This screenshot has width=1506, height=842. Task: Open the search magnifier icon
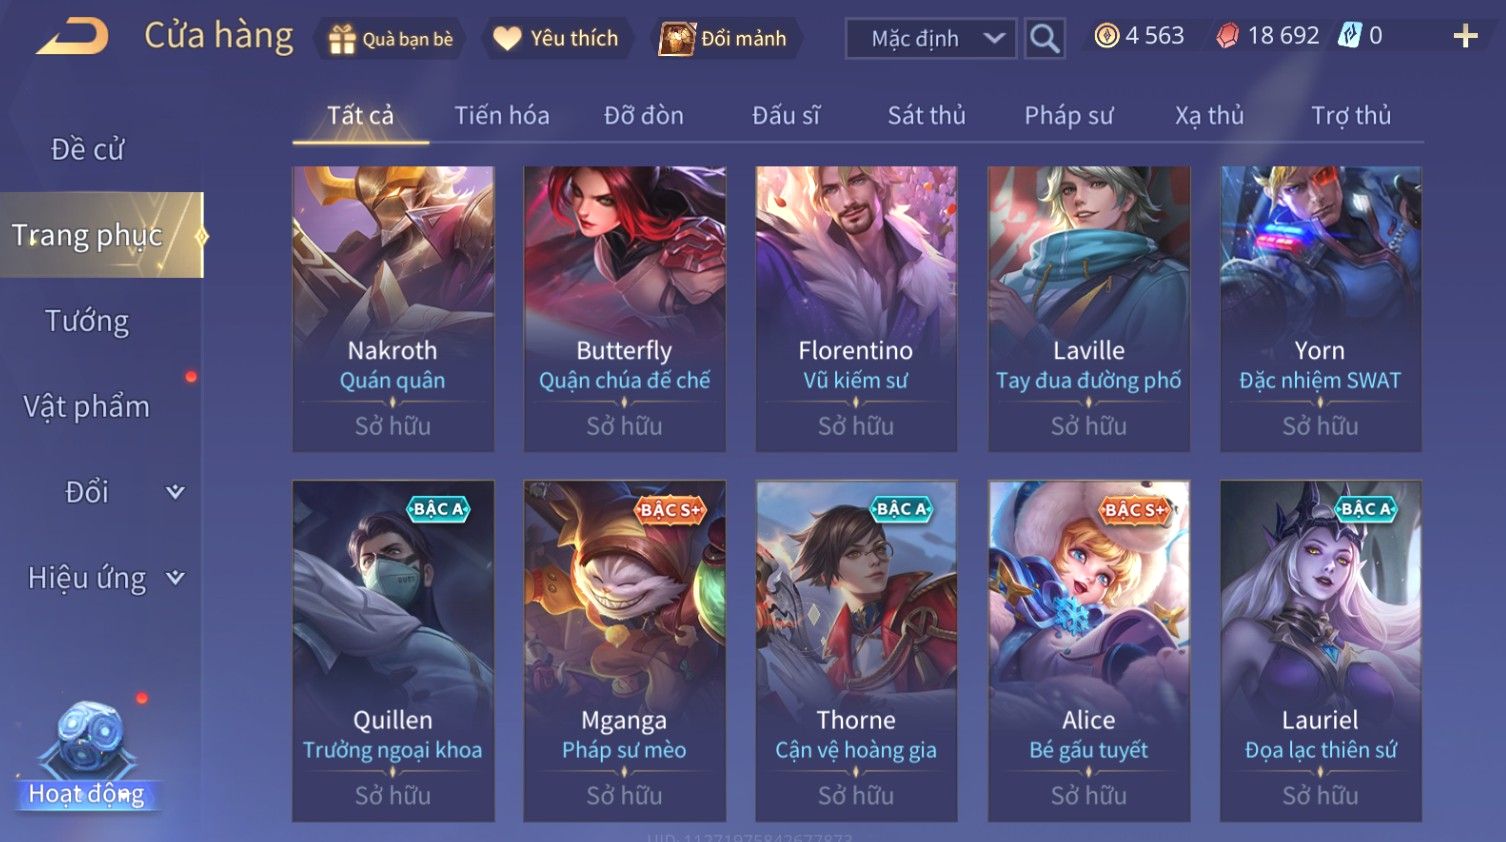click(x=1044, y=39)
